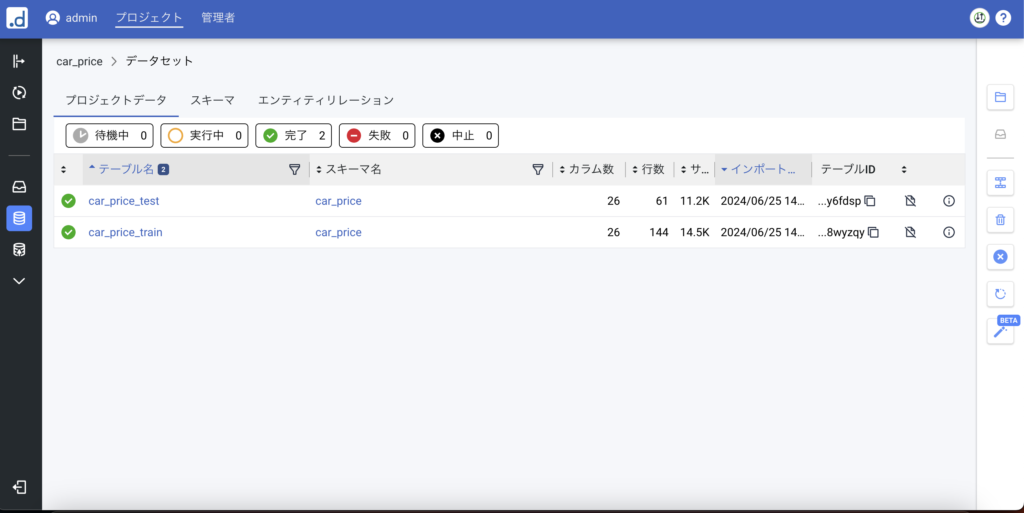Screen dimensions: 1024x513
Task: Open the car_price_test table link
Action: tap(124, 201)
